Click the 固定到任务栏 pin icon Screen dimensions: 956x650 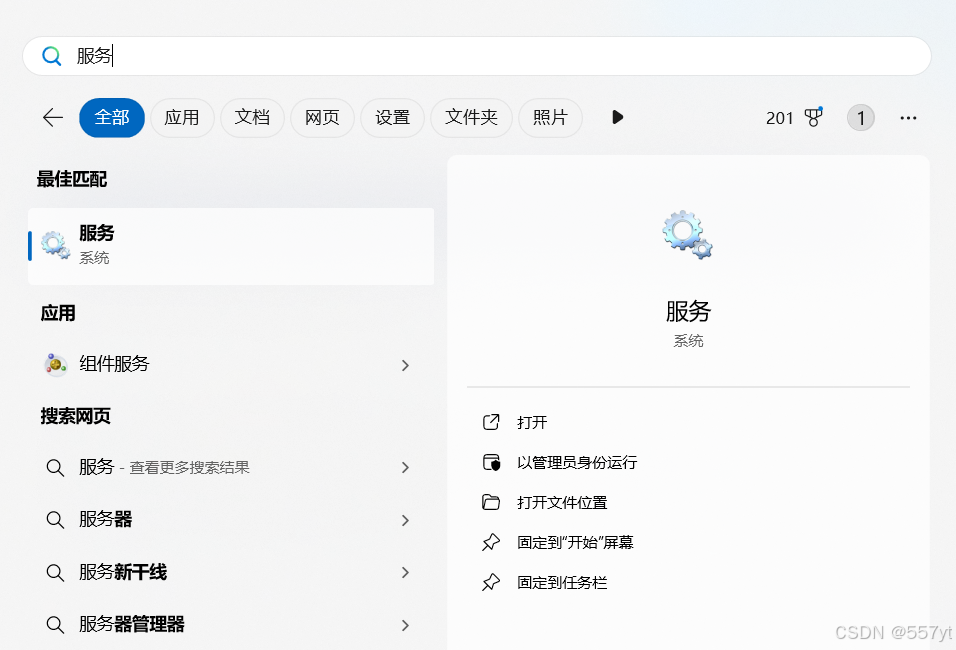pyautogui.click(x=491, y=582)
